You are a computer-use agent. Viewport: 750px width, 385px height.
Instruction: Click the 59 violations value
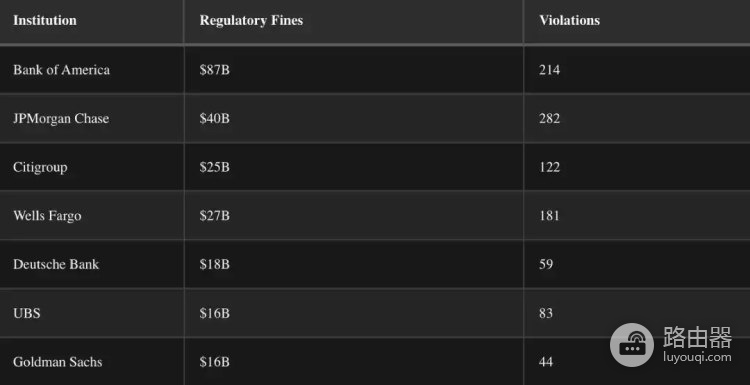[x=546, y=264]
